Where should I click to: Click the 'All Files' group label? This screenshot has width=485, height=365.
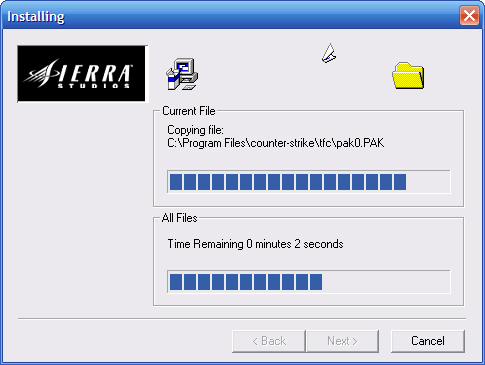(179, 218)
